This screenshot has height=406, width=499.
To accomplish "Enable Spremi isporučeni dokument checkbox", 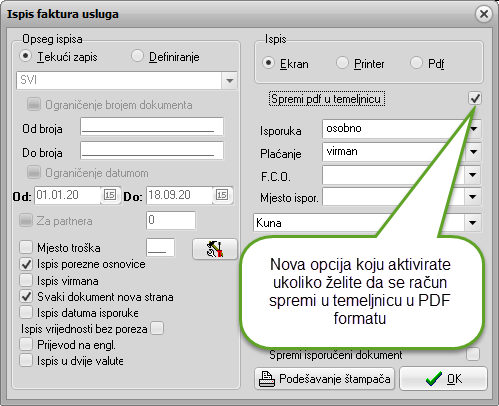I will coord(473,354).
